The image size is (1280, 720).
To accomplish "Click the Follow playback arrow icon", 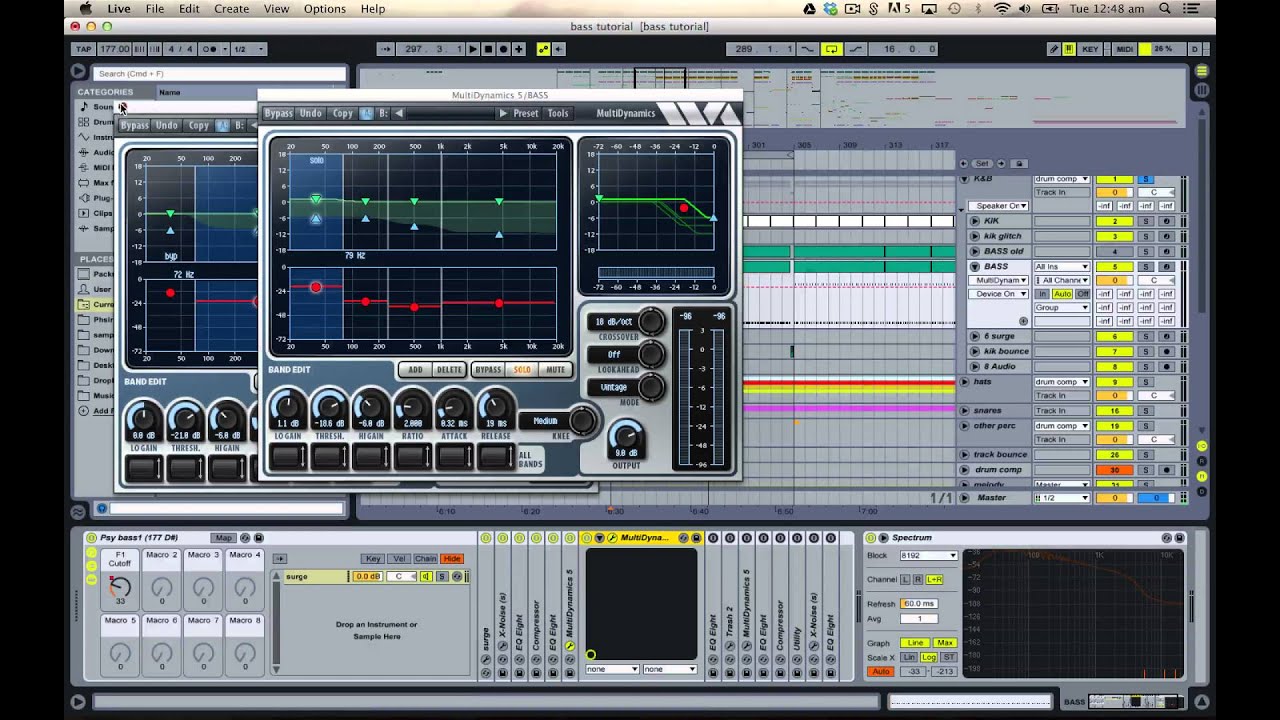I will click(385, 49).
